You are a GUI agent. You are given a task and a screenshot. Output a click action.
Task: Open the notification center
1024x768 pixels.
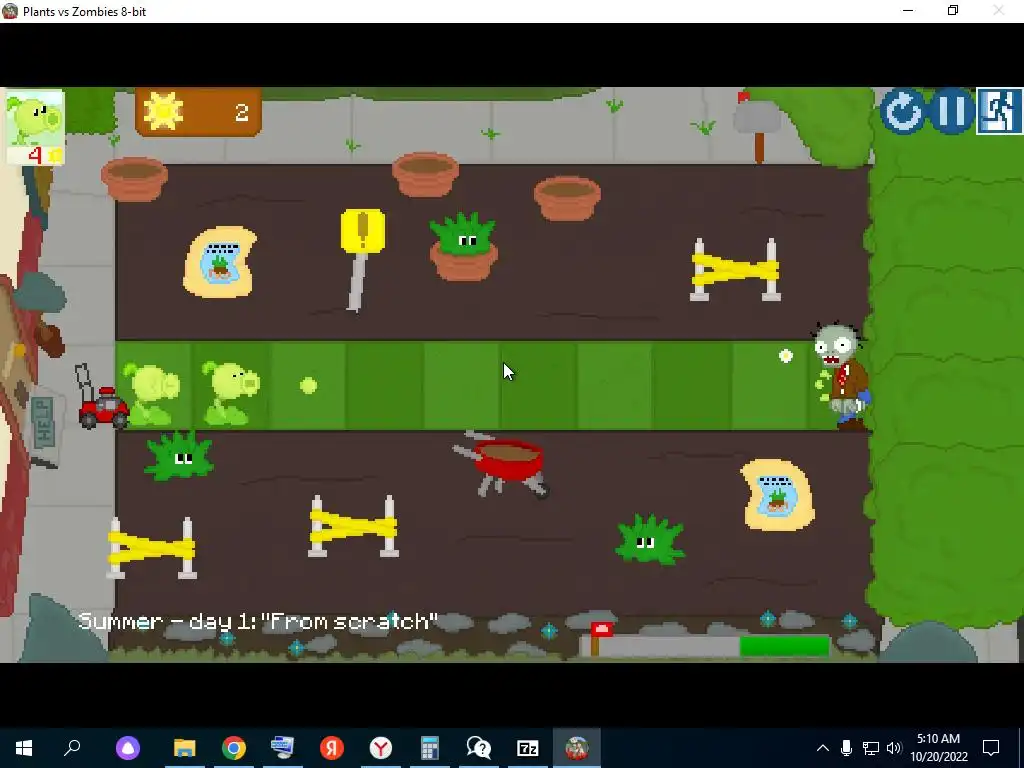[991, 748]
